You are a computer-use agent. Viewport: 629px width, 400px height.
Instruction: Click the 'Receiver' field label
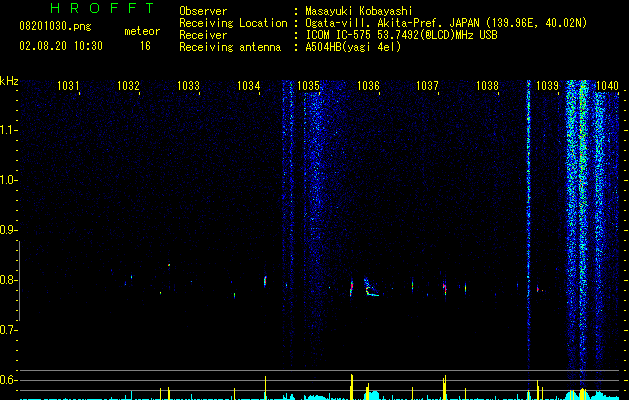tap(203, 35)
